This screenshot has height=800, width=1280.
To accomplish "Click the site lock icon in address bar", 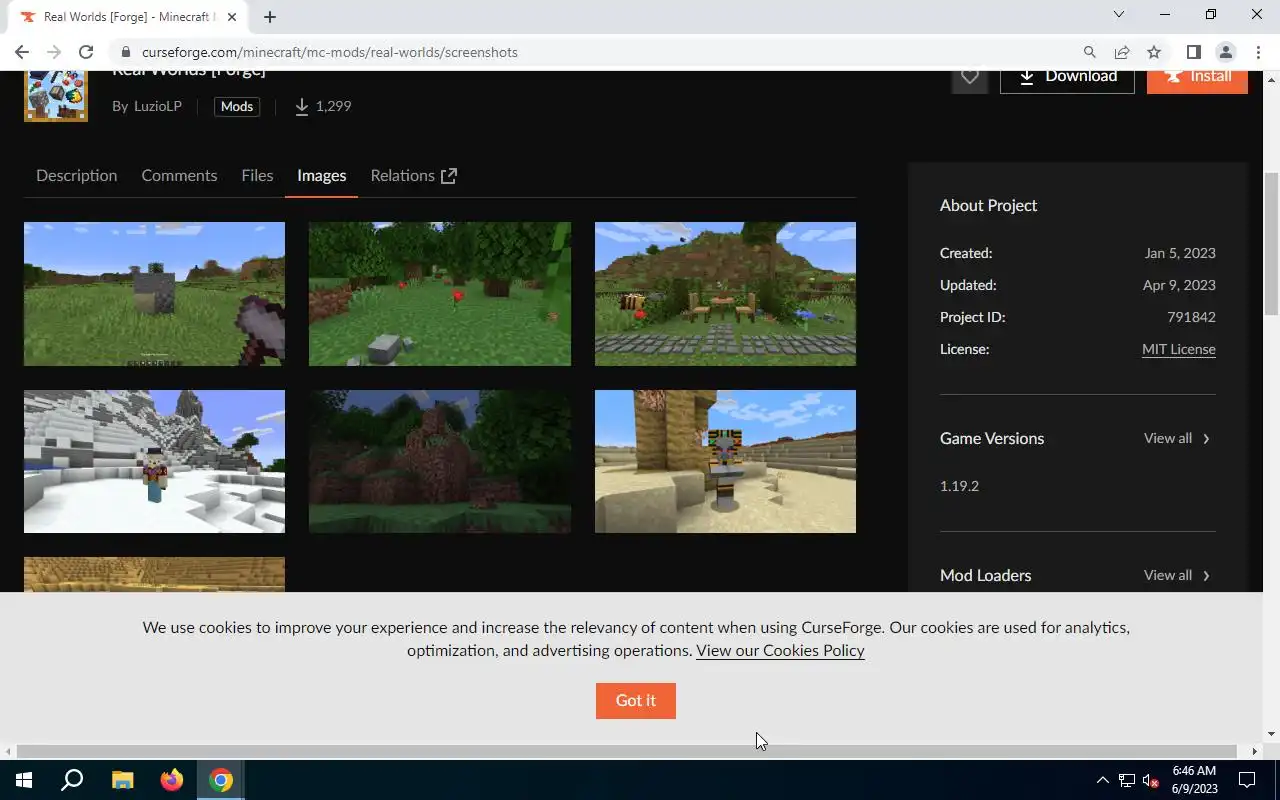I will click(x=125, y=52).
